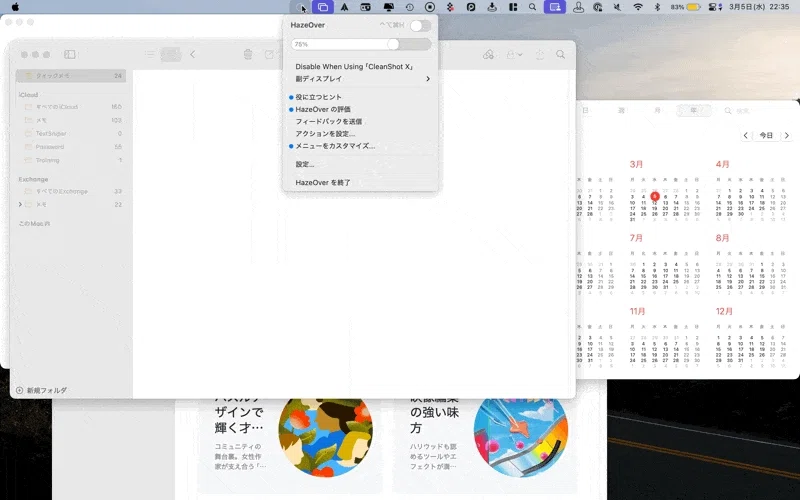Choose メニューをカスタマイズ... menu item
The height and width of the screenshot is (500, 800).
point(360,146)
